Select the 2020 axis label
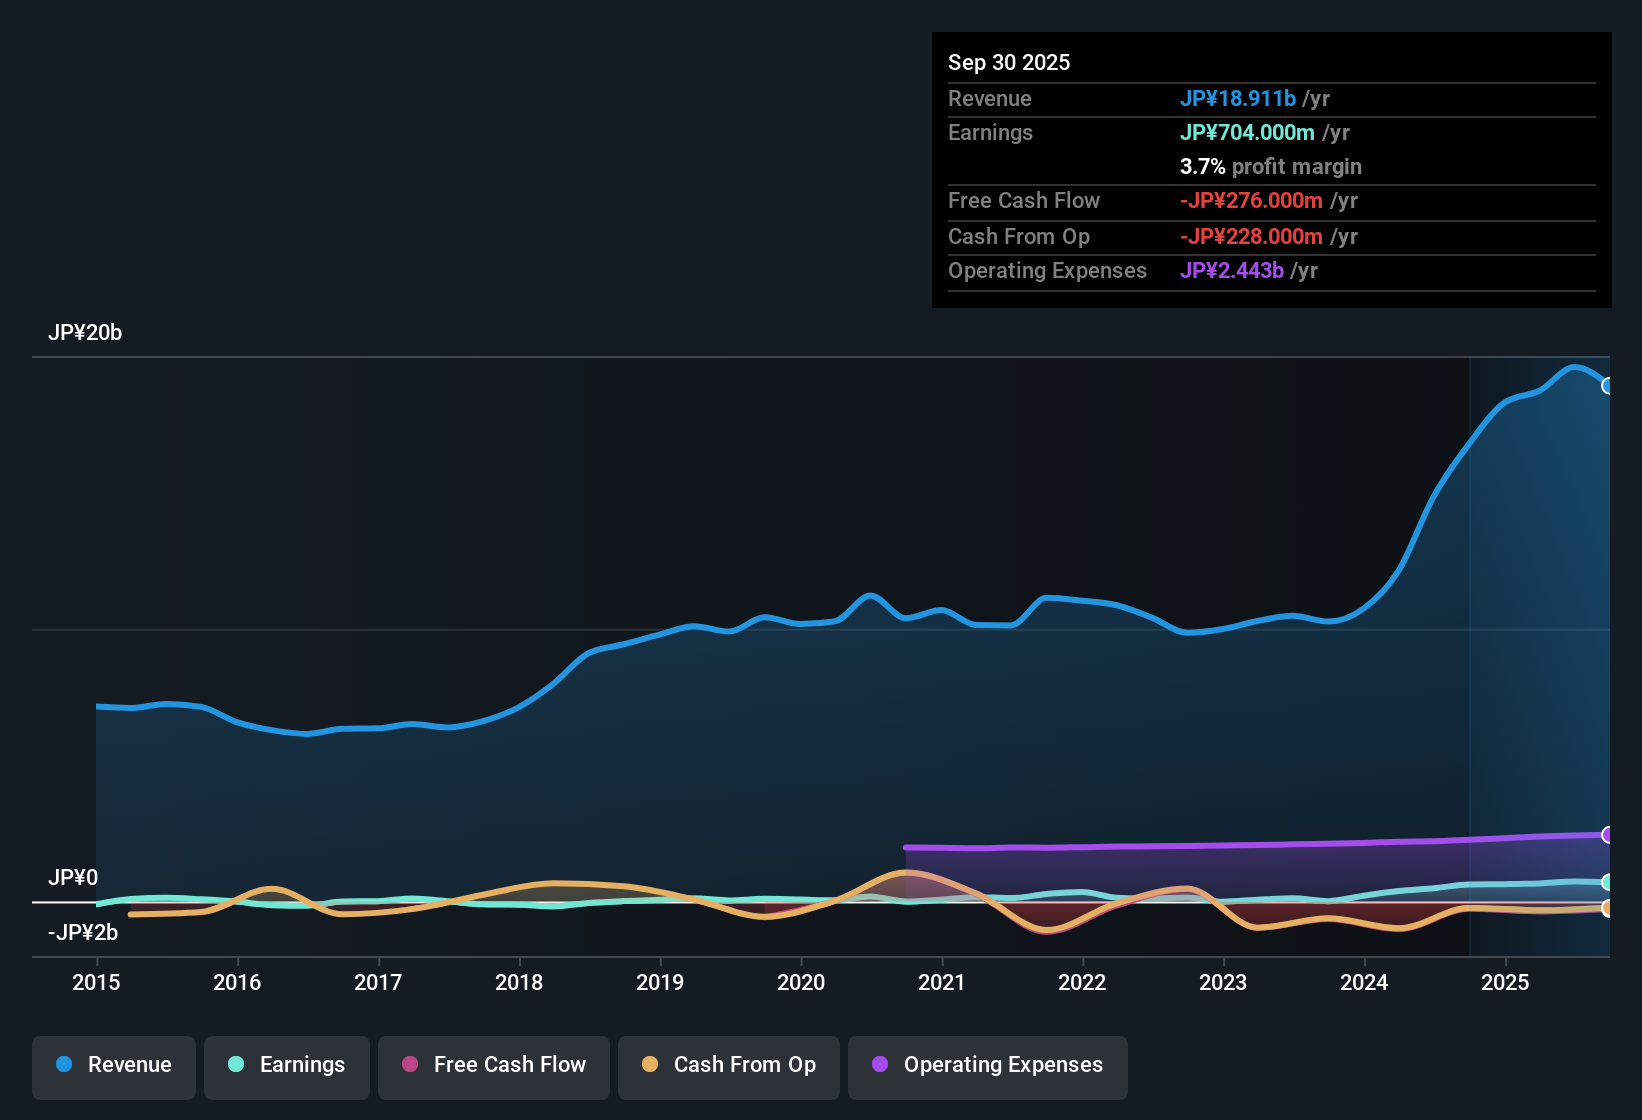 [800, 983]
